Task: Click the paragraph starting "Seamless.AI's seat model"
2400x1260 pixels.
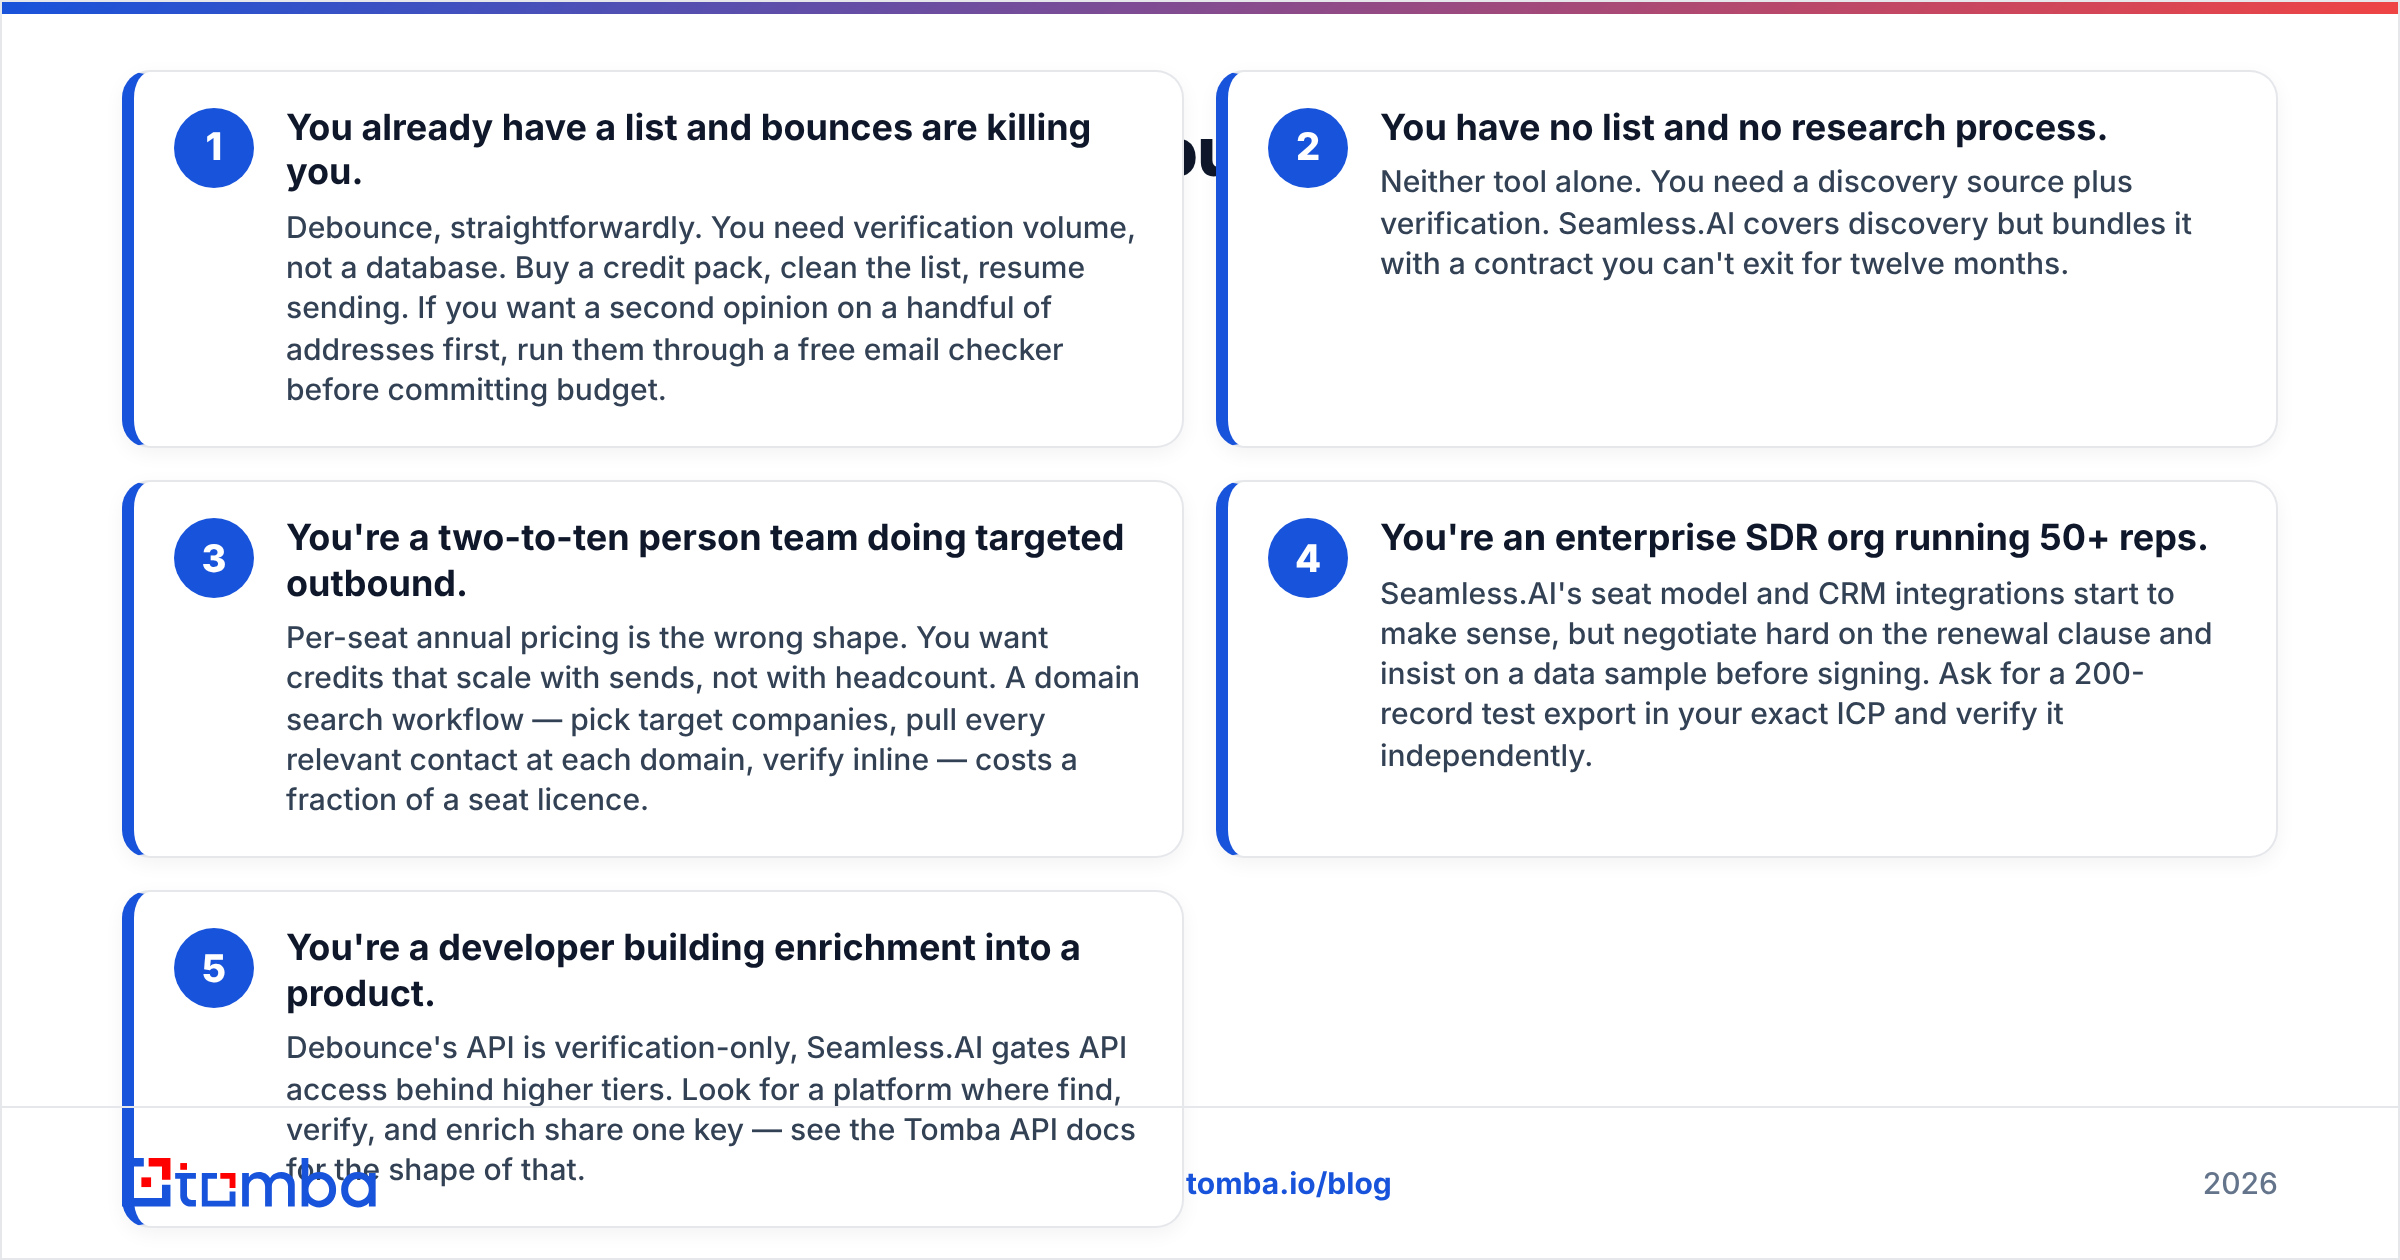Action: pyautogui.click(x=1795, y=674)
